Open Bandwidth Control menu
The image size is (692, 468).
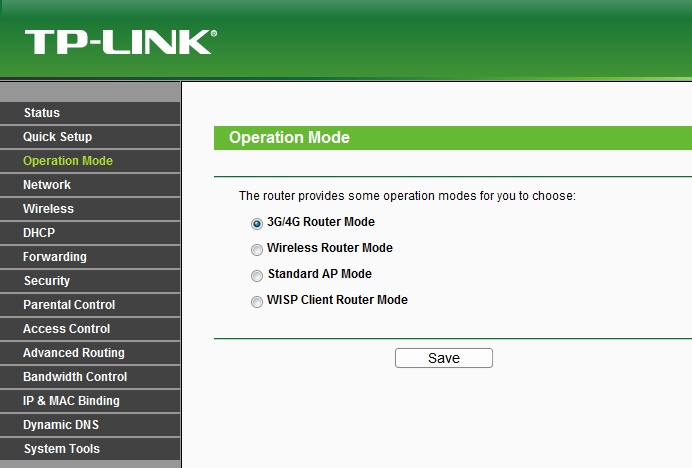90,377
